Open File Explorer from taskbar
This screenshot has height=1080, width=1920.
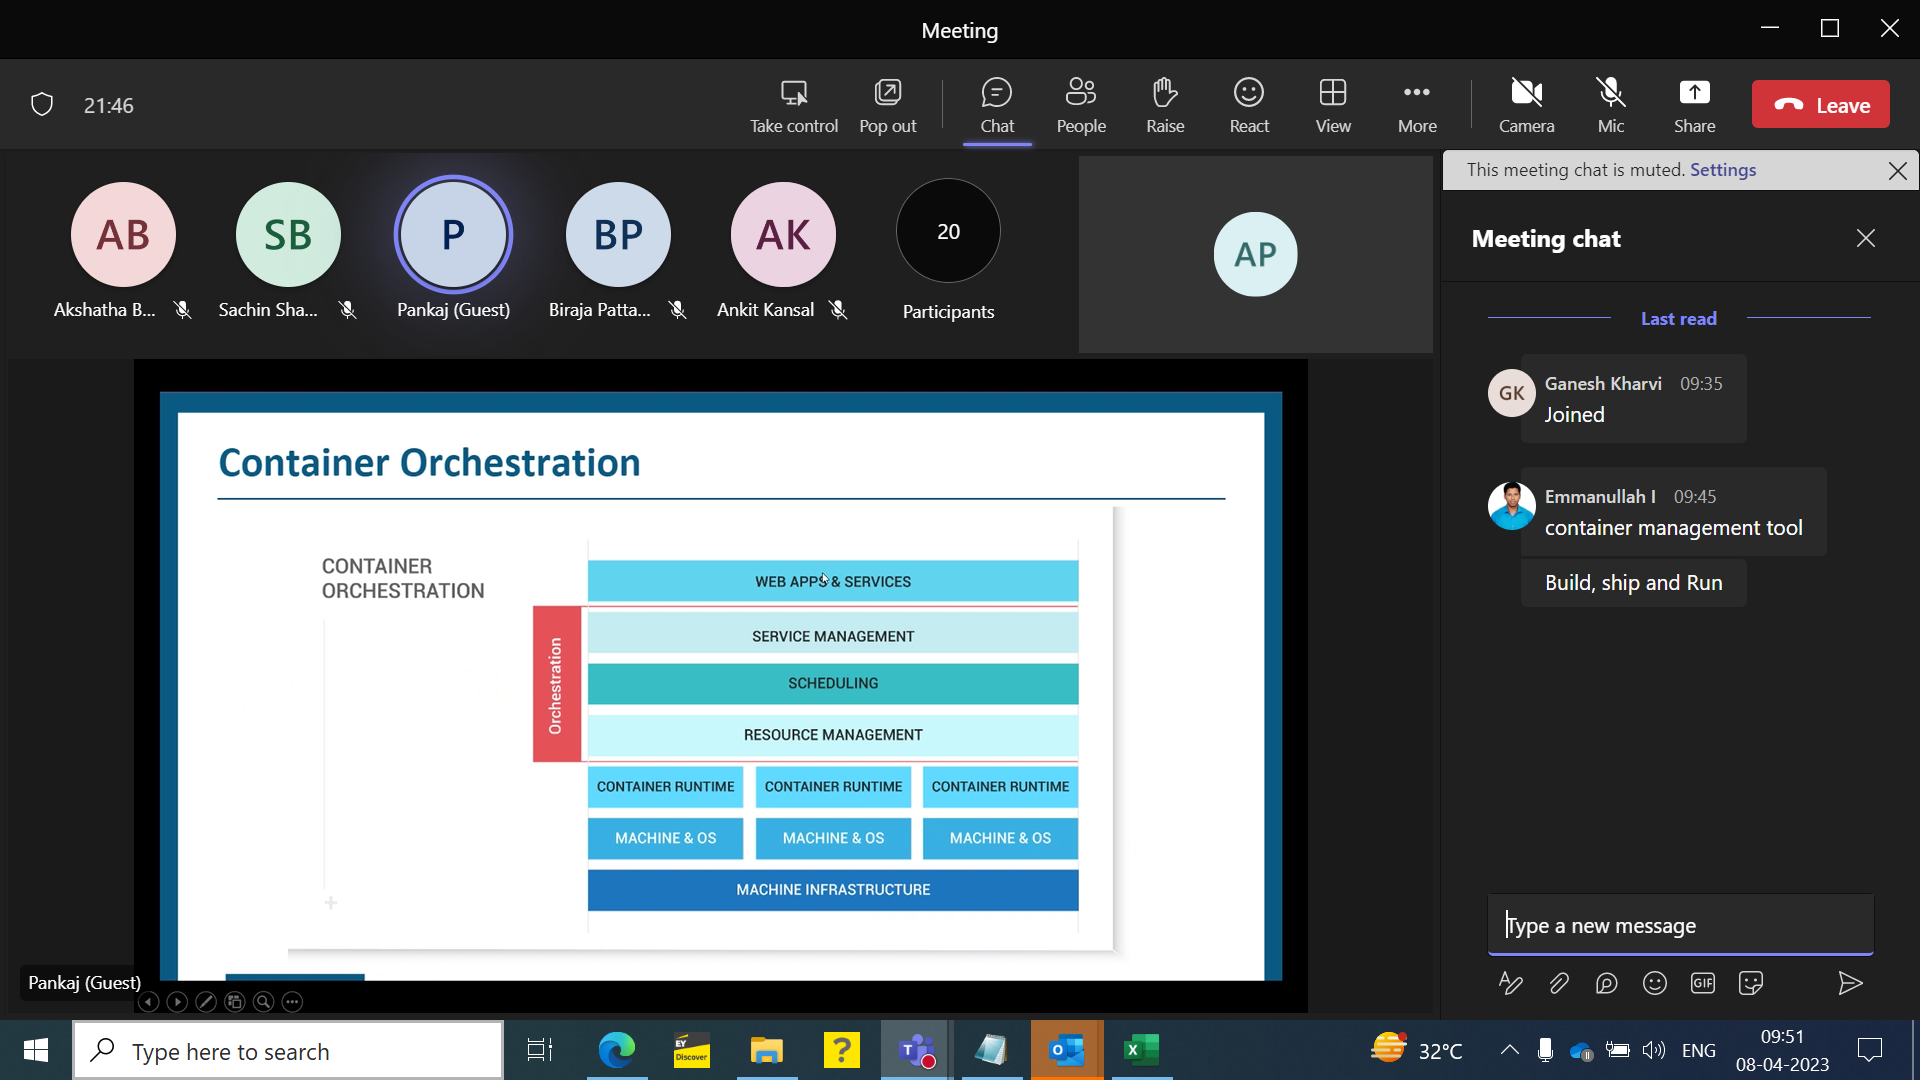[x=767, y=1050]
